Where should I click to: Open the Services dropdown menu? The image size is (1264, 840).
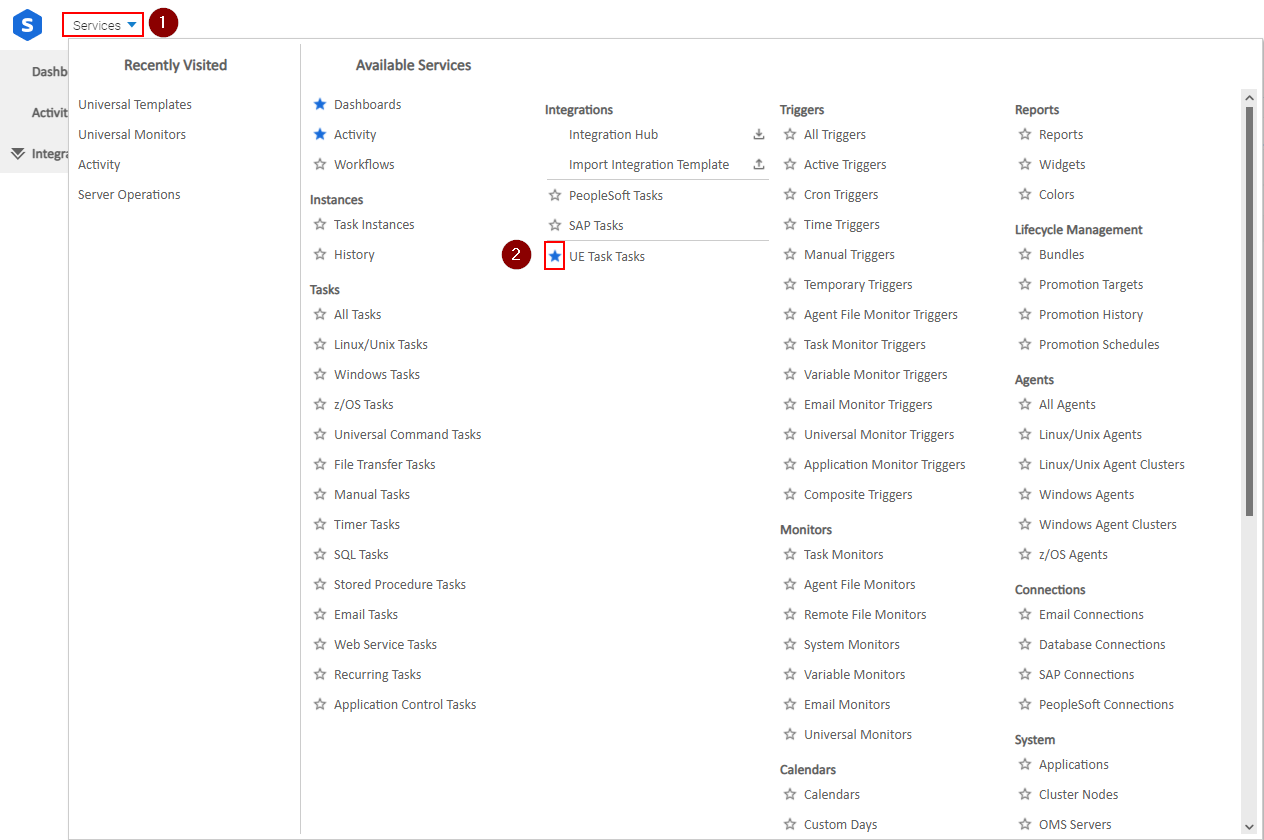pos(103,25)
